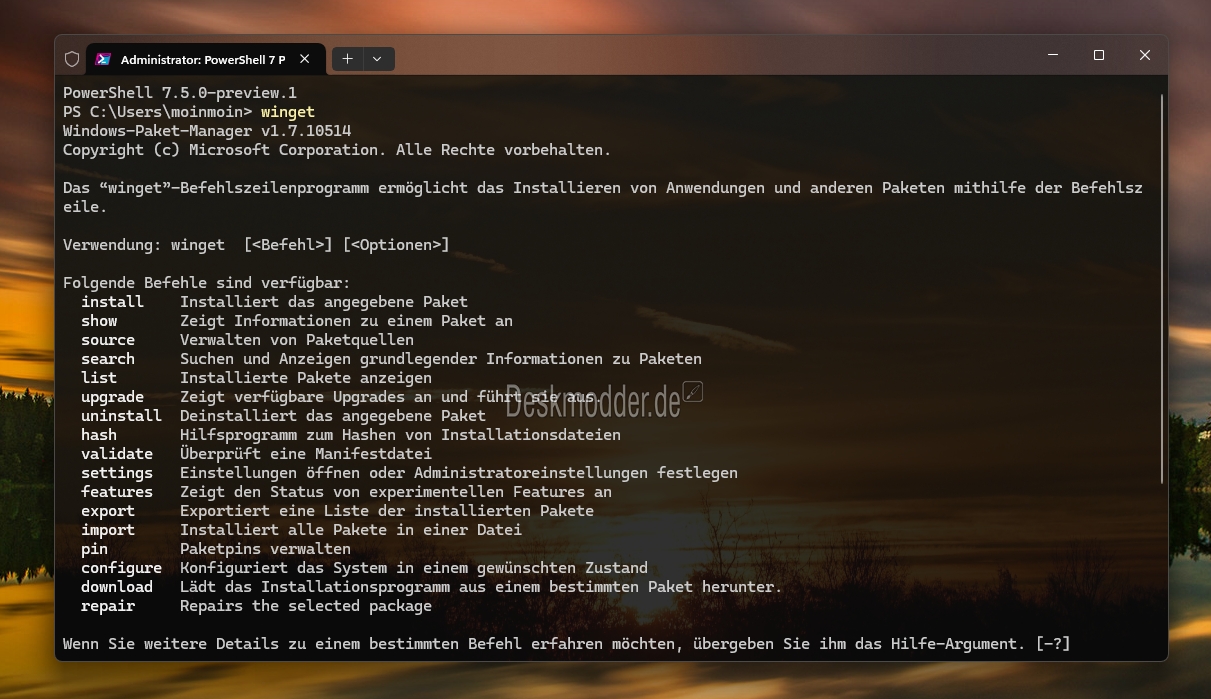
Task: Click description "Überprüft eine Manifestdatei"
Action: [x=306, y=454]
